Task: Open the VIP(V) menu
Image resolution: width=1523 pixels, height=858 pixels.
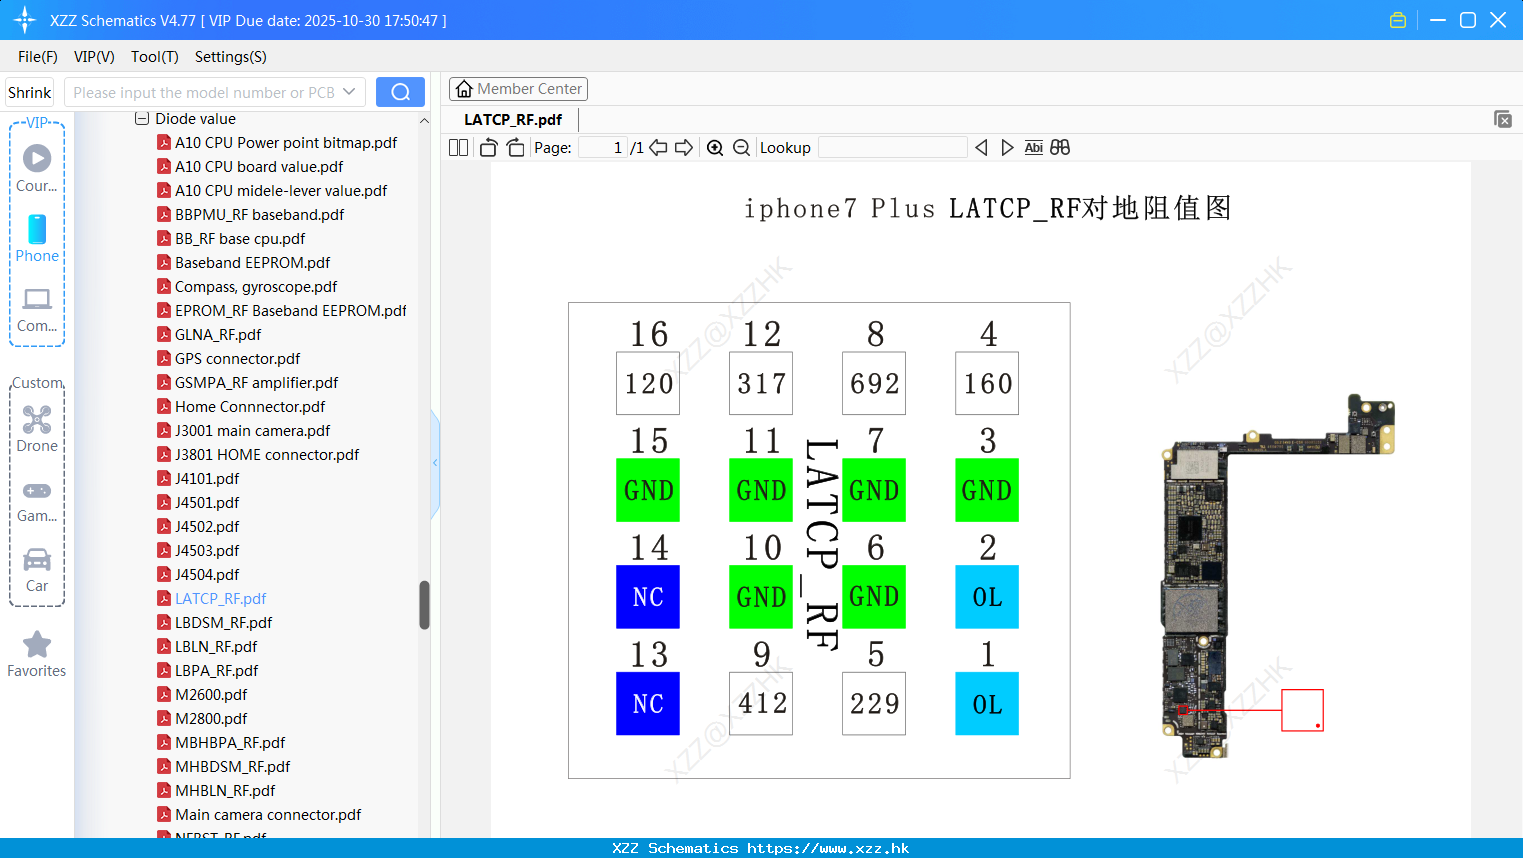Action: click(94, 56)
